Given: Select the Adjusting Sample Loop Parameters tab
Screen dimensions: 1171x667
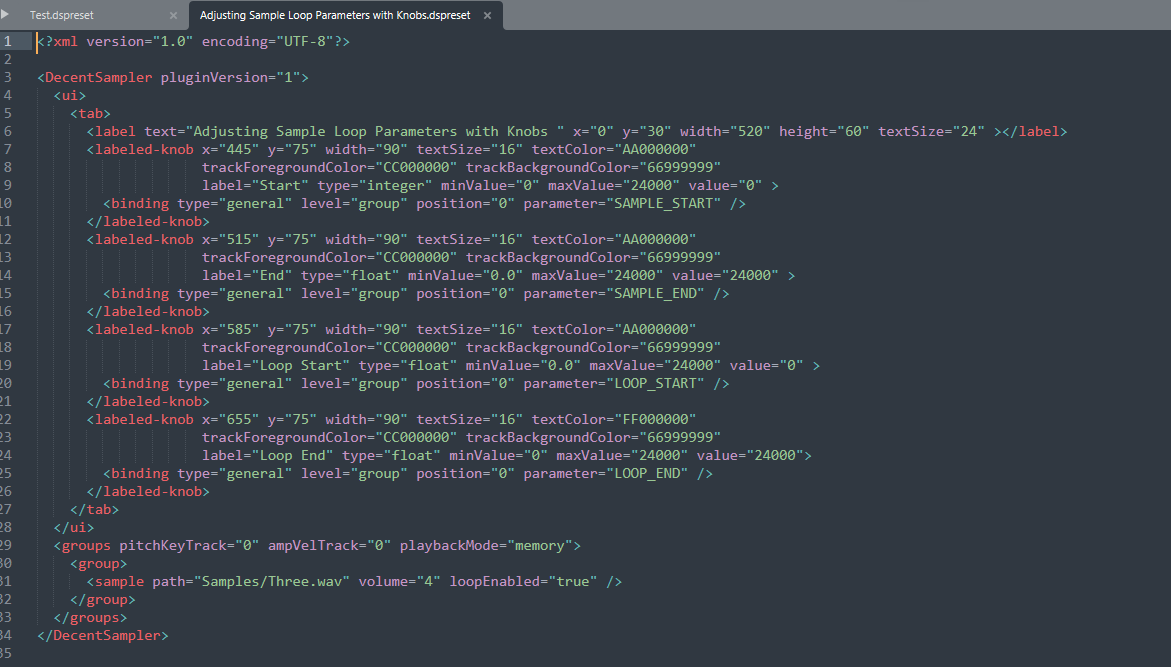Looking at the screenshot, I should (335, 15).
